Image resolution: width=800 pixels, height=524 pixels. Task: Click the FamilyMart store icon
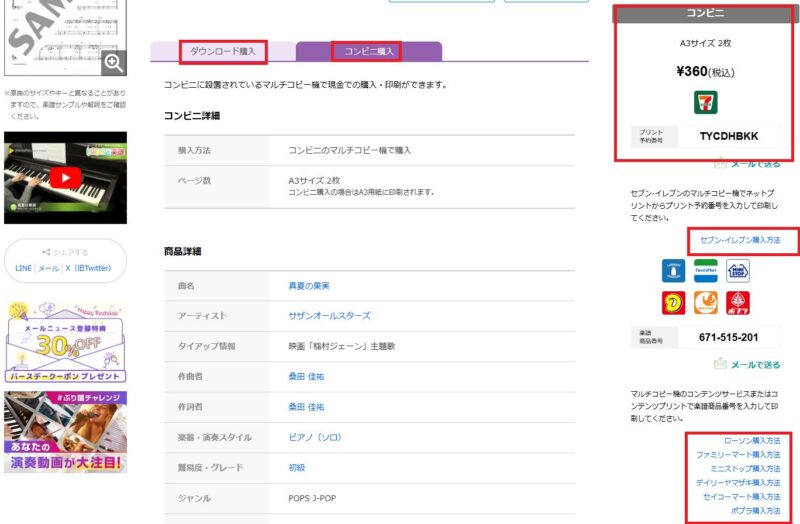(706, 270)
